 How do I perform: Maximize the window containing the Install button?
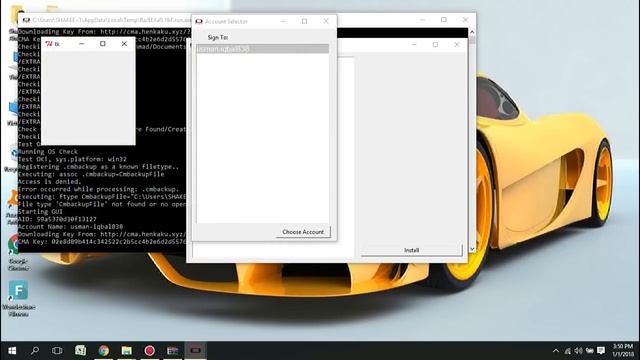coord(435,44)
